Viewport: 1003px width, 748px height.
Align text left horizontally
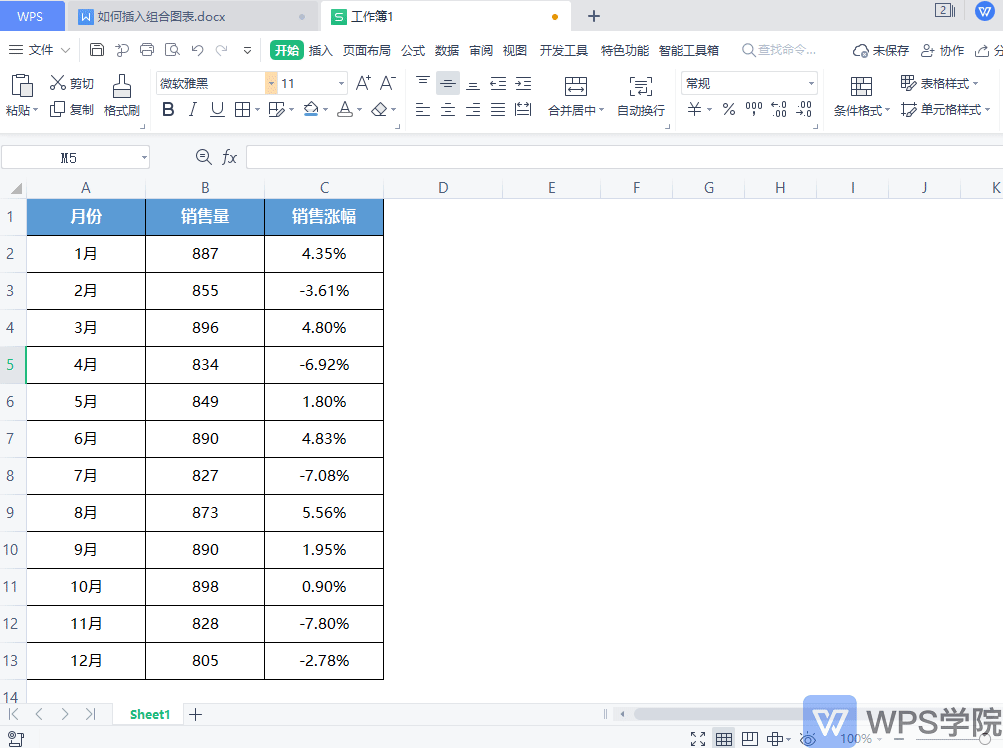[423, 109]
